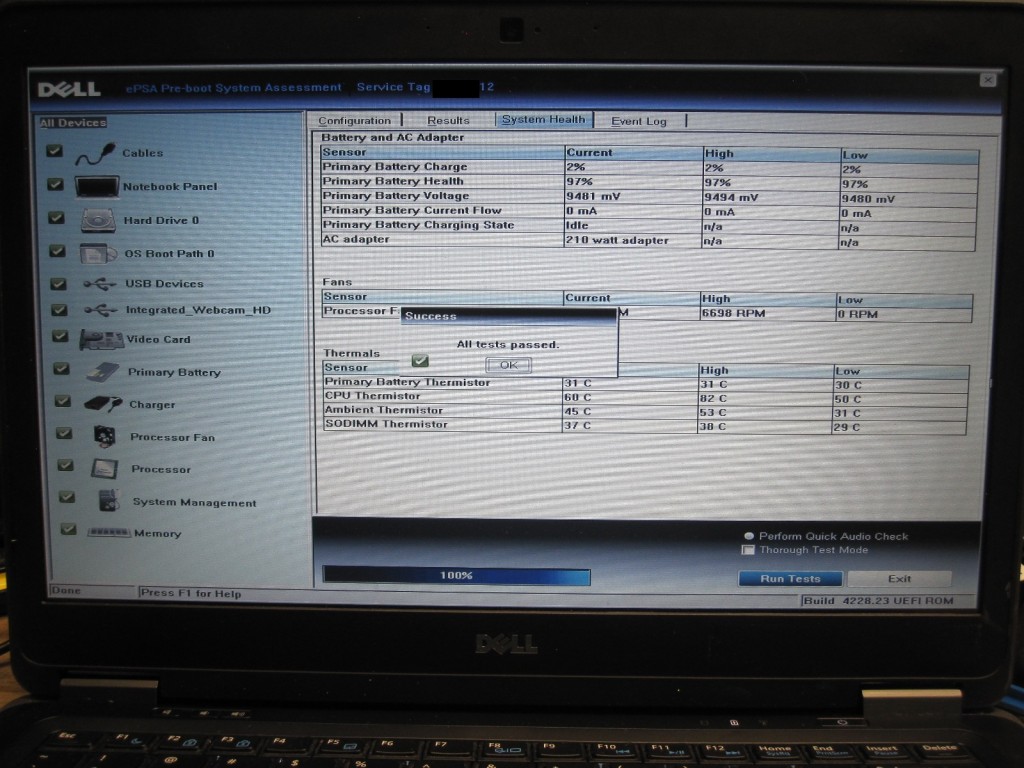Click the Cables device icon
The height and width of the screenshot is (768, 1024).
pyautogui.click(x=95, y=153)
